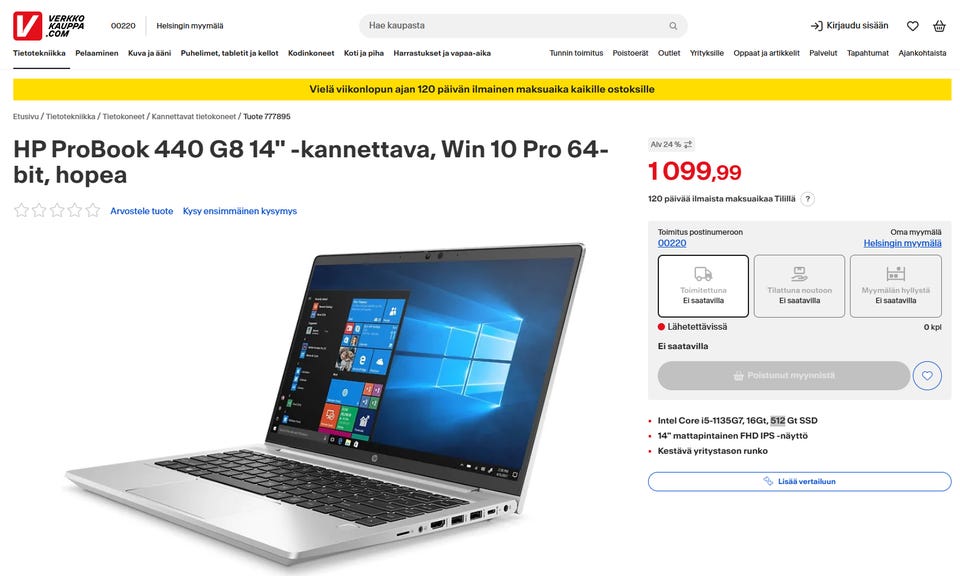Click the help question mark next to Tilillä
Screen dimensions: 960x576
[808, 199]
